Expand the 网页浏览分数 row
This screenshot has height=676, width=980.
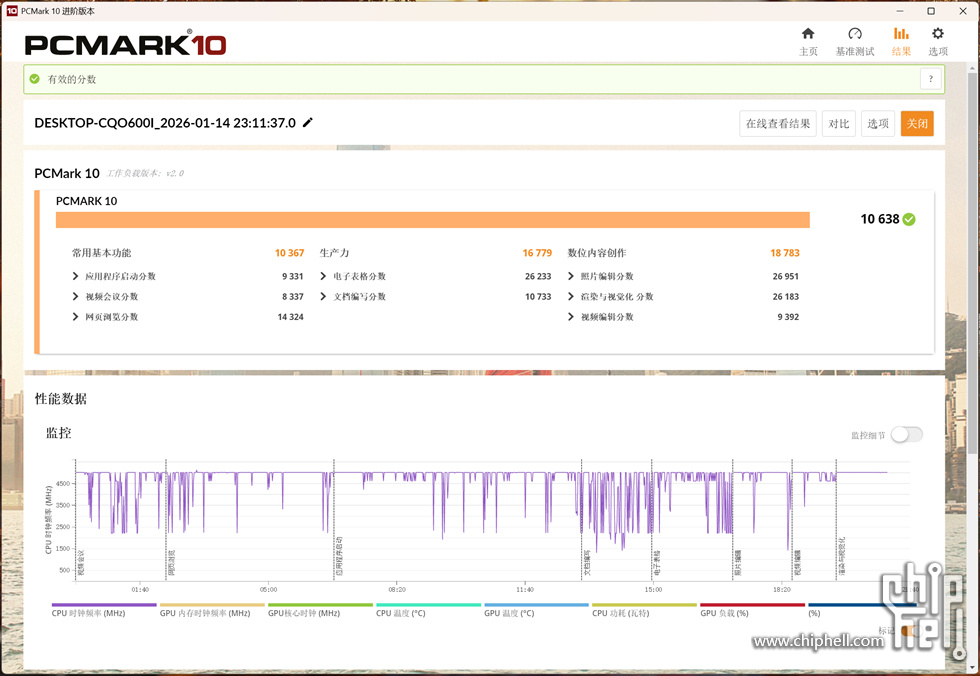pyautogui.click(x=76, y=317)
